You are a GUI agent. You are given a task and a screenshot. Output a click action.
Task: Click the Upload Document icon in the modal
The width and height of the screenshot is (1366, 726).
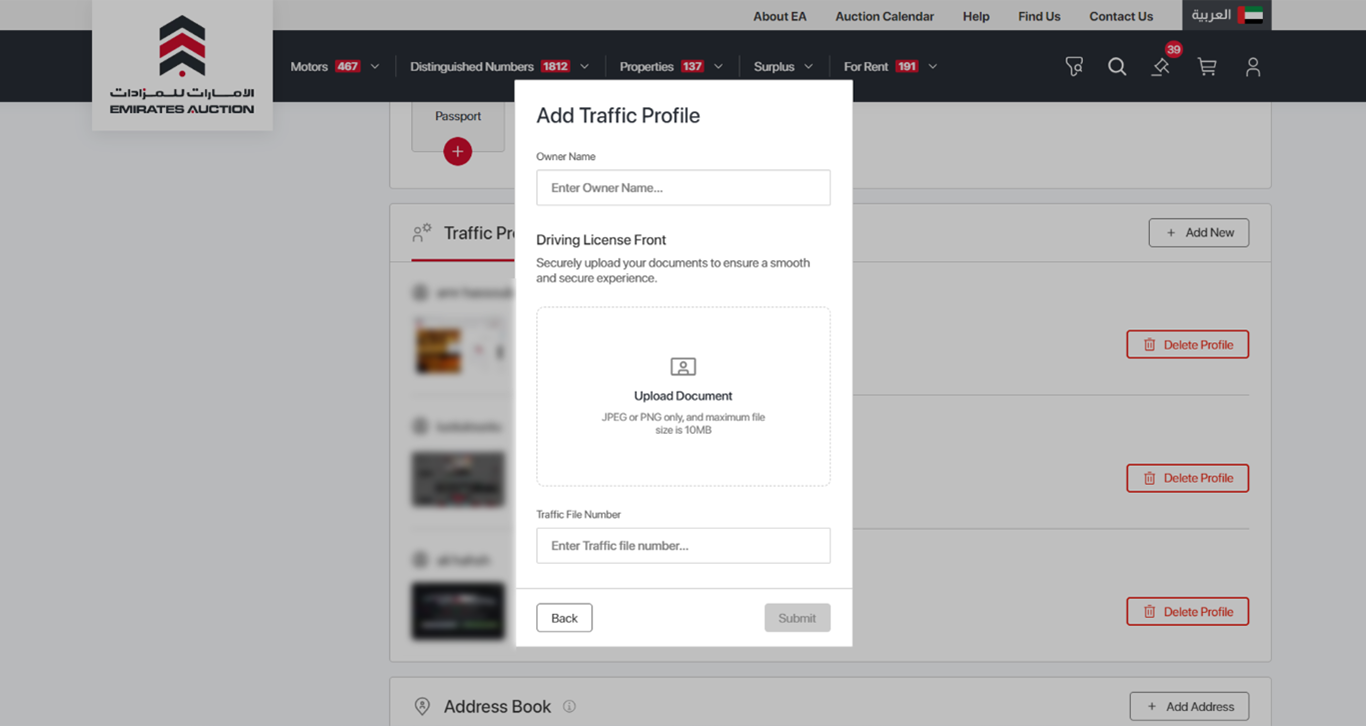click(x=683, y=366)
